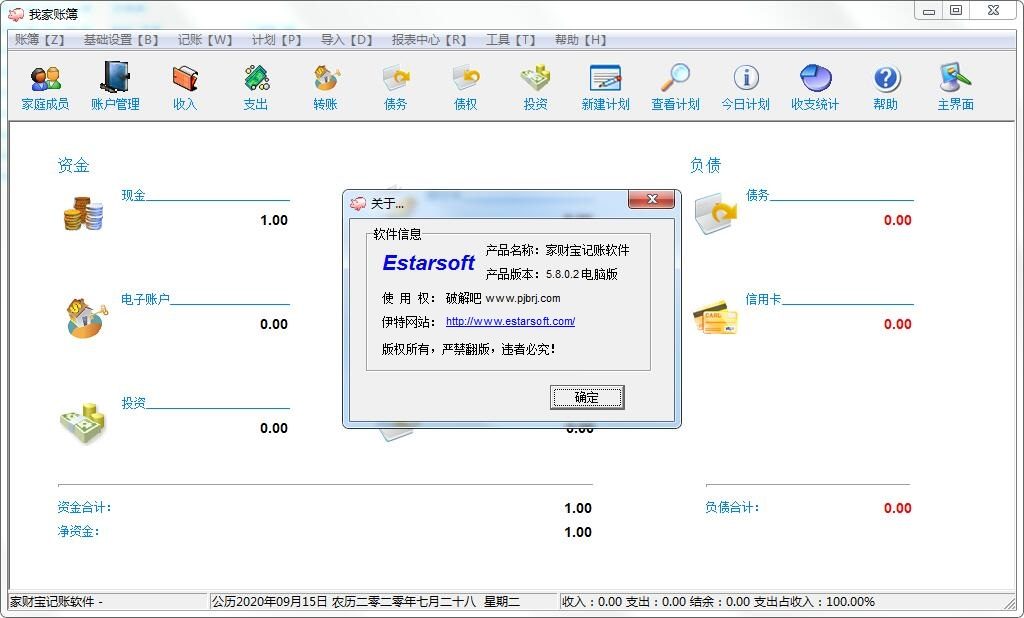Maximize the 我家账簿 window
The height and width of the screenshot is (618, 1024).
tap(955, 10)
